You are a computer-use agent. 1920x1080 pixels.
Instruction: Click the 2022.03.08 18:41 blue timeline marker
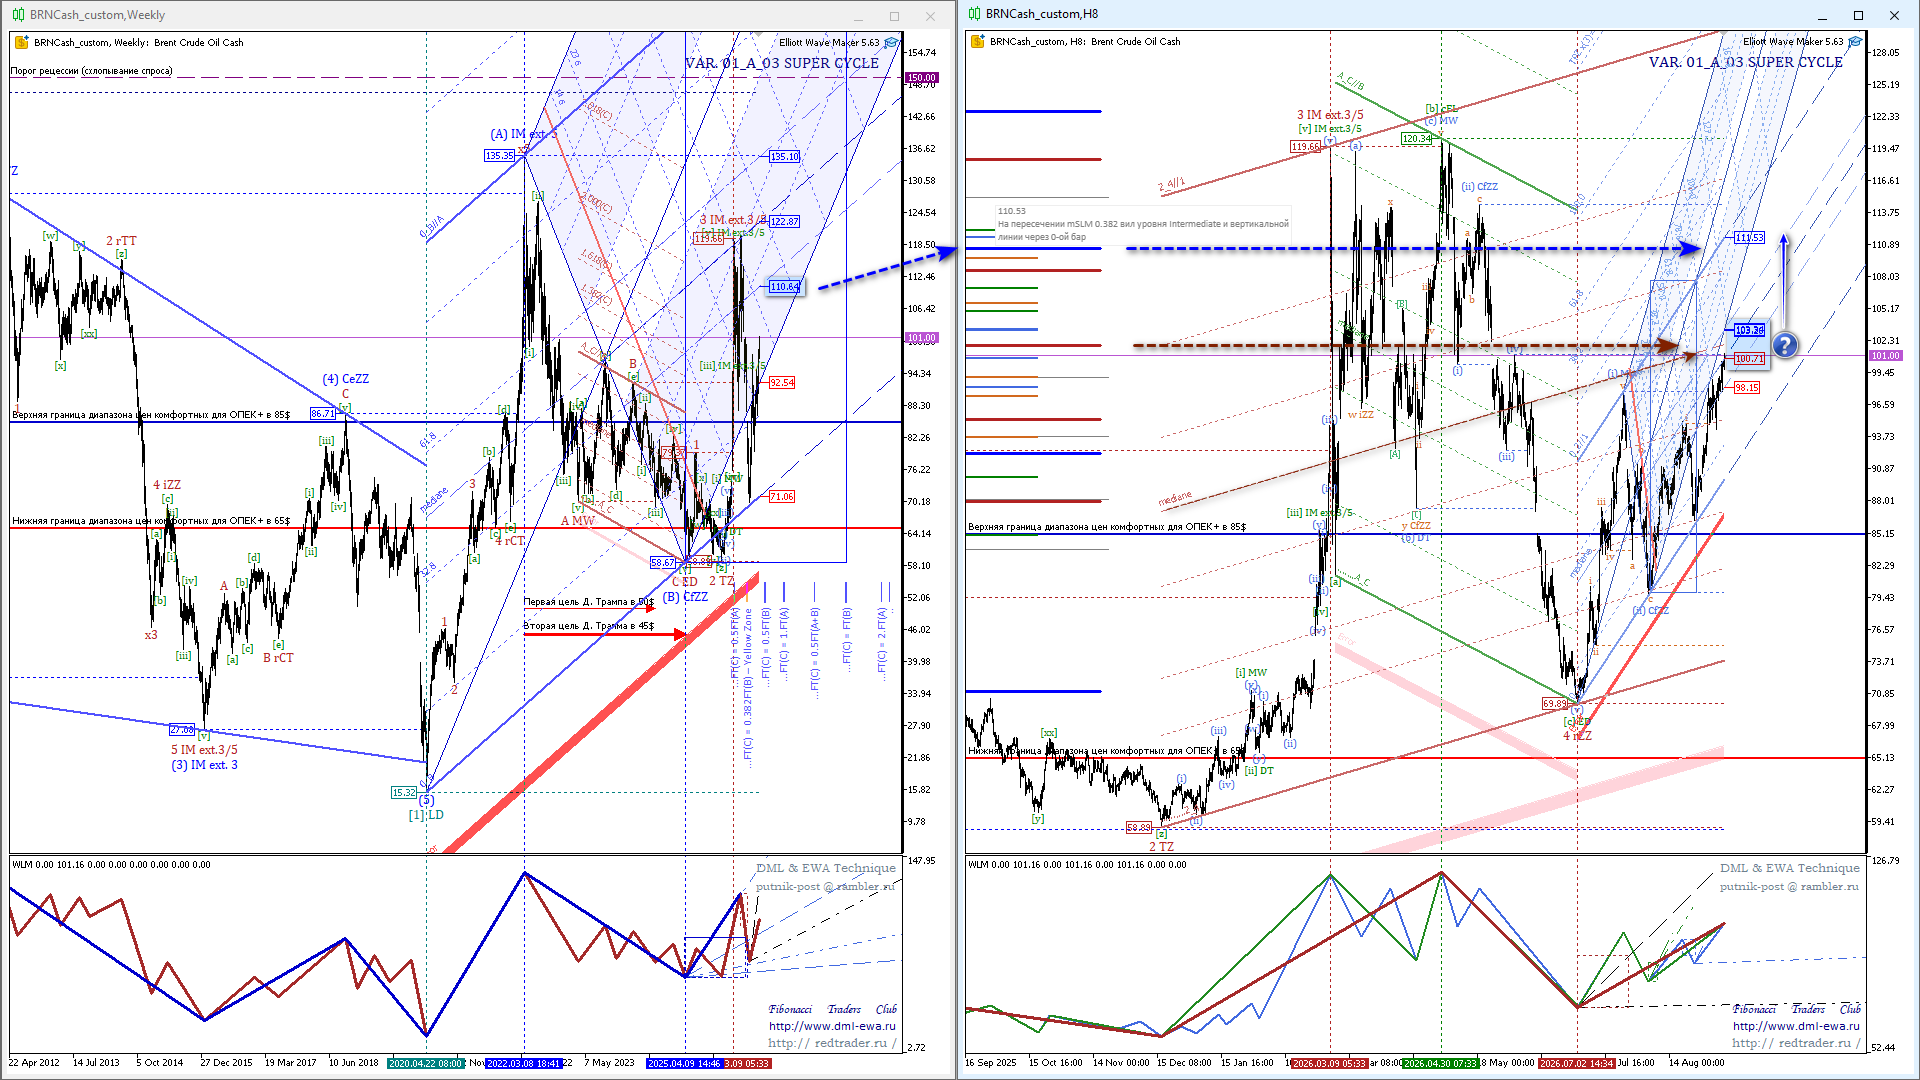[524, 1063]
